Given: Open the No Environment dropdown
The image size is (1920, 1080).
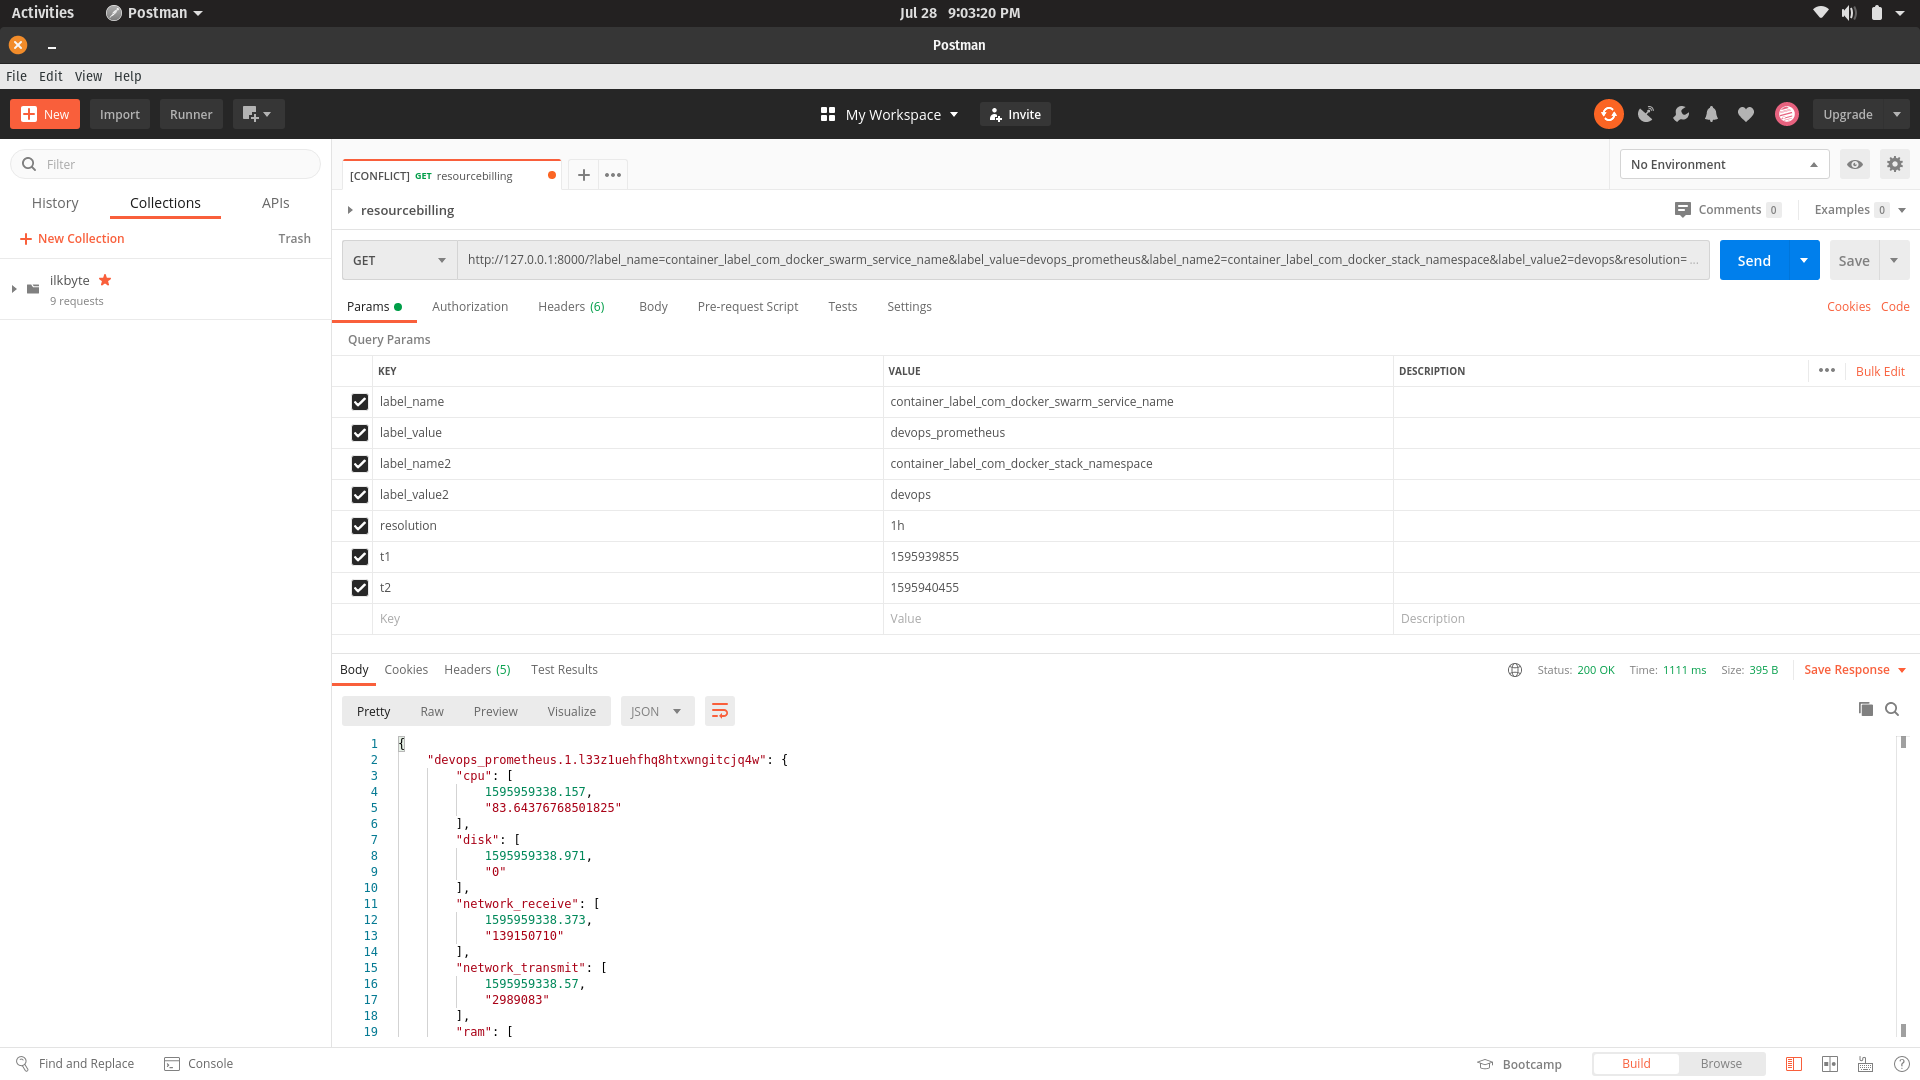Looking at the screenshot, I should (x=1723, y=164).
